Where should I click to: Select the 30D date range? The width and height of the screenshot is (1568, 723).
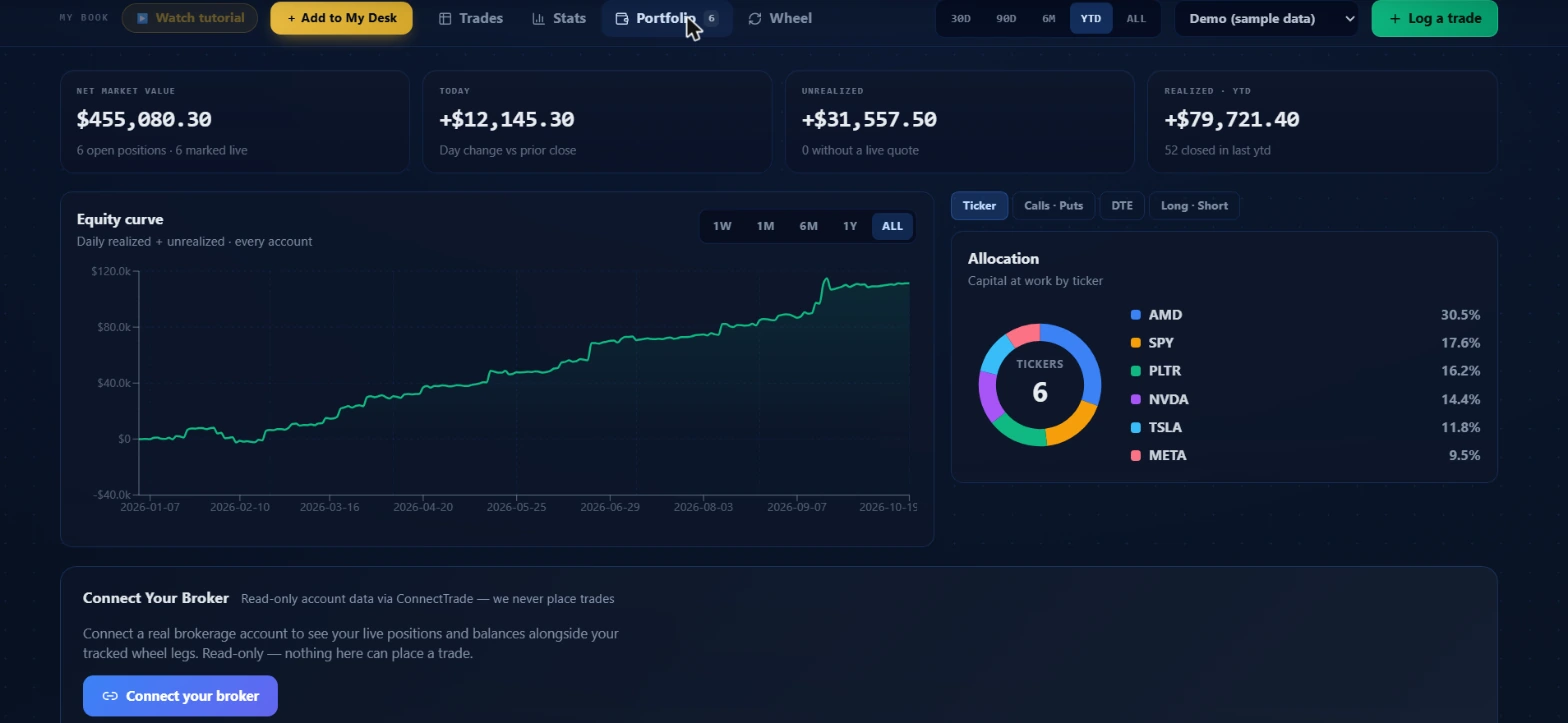[x=961, y=18]
